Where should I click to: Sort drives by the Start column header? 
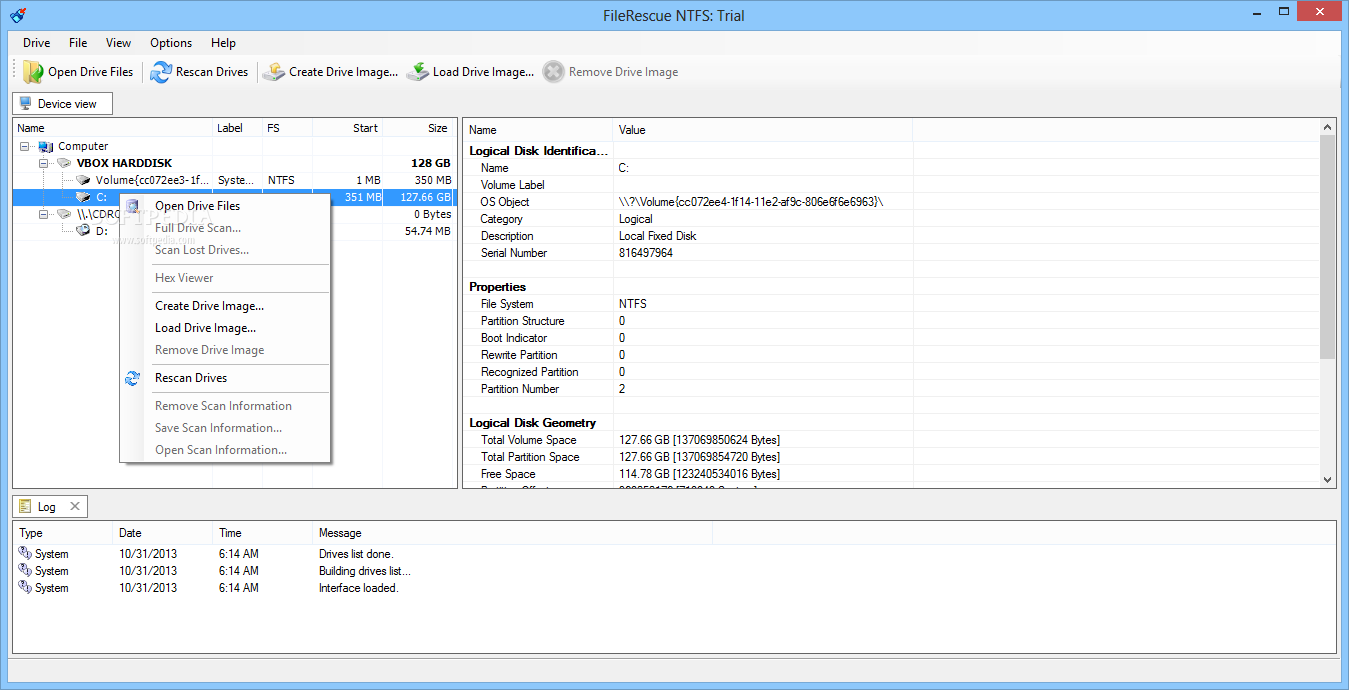(347, 128)
